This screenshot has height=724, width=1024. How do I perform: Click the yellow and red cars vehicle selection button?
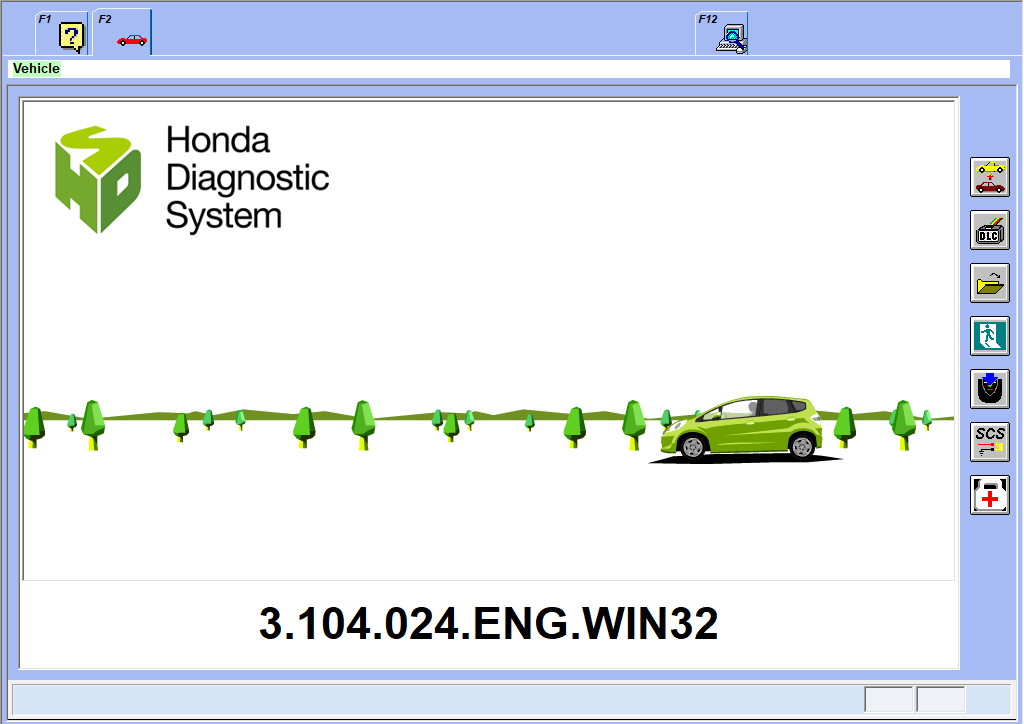click(x=989, y=177)
